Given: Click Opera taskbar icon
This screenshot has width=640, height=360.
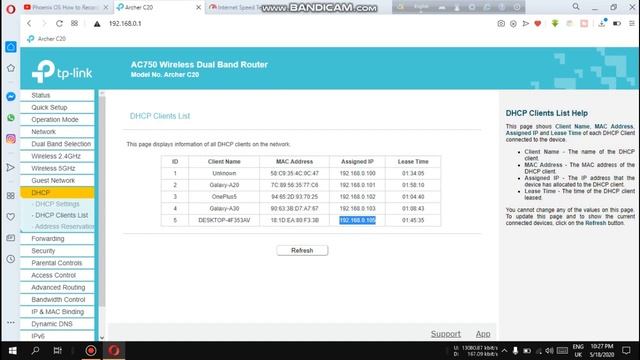Looking at the screenshot, I should pyautogui.click(x=114, y=350).
